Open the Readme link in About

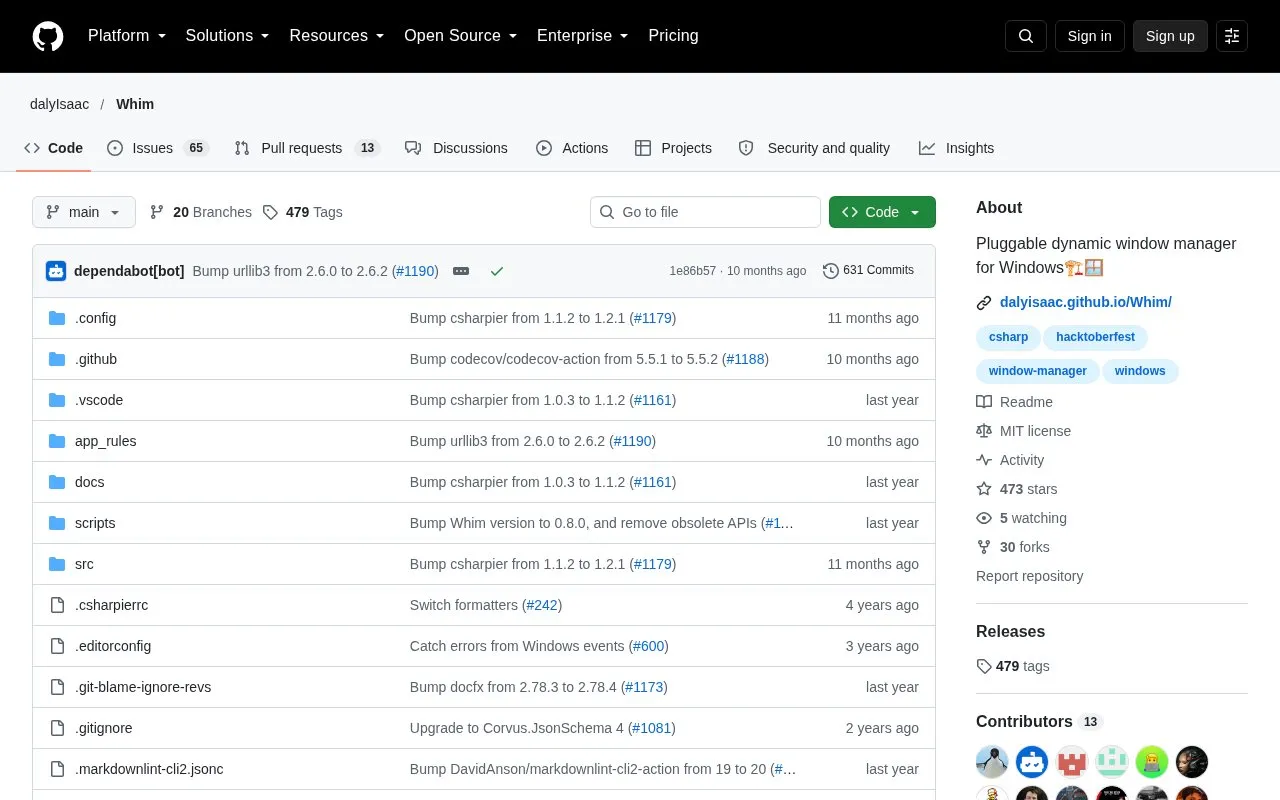pos(1015,402)
